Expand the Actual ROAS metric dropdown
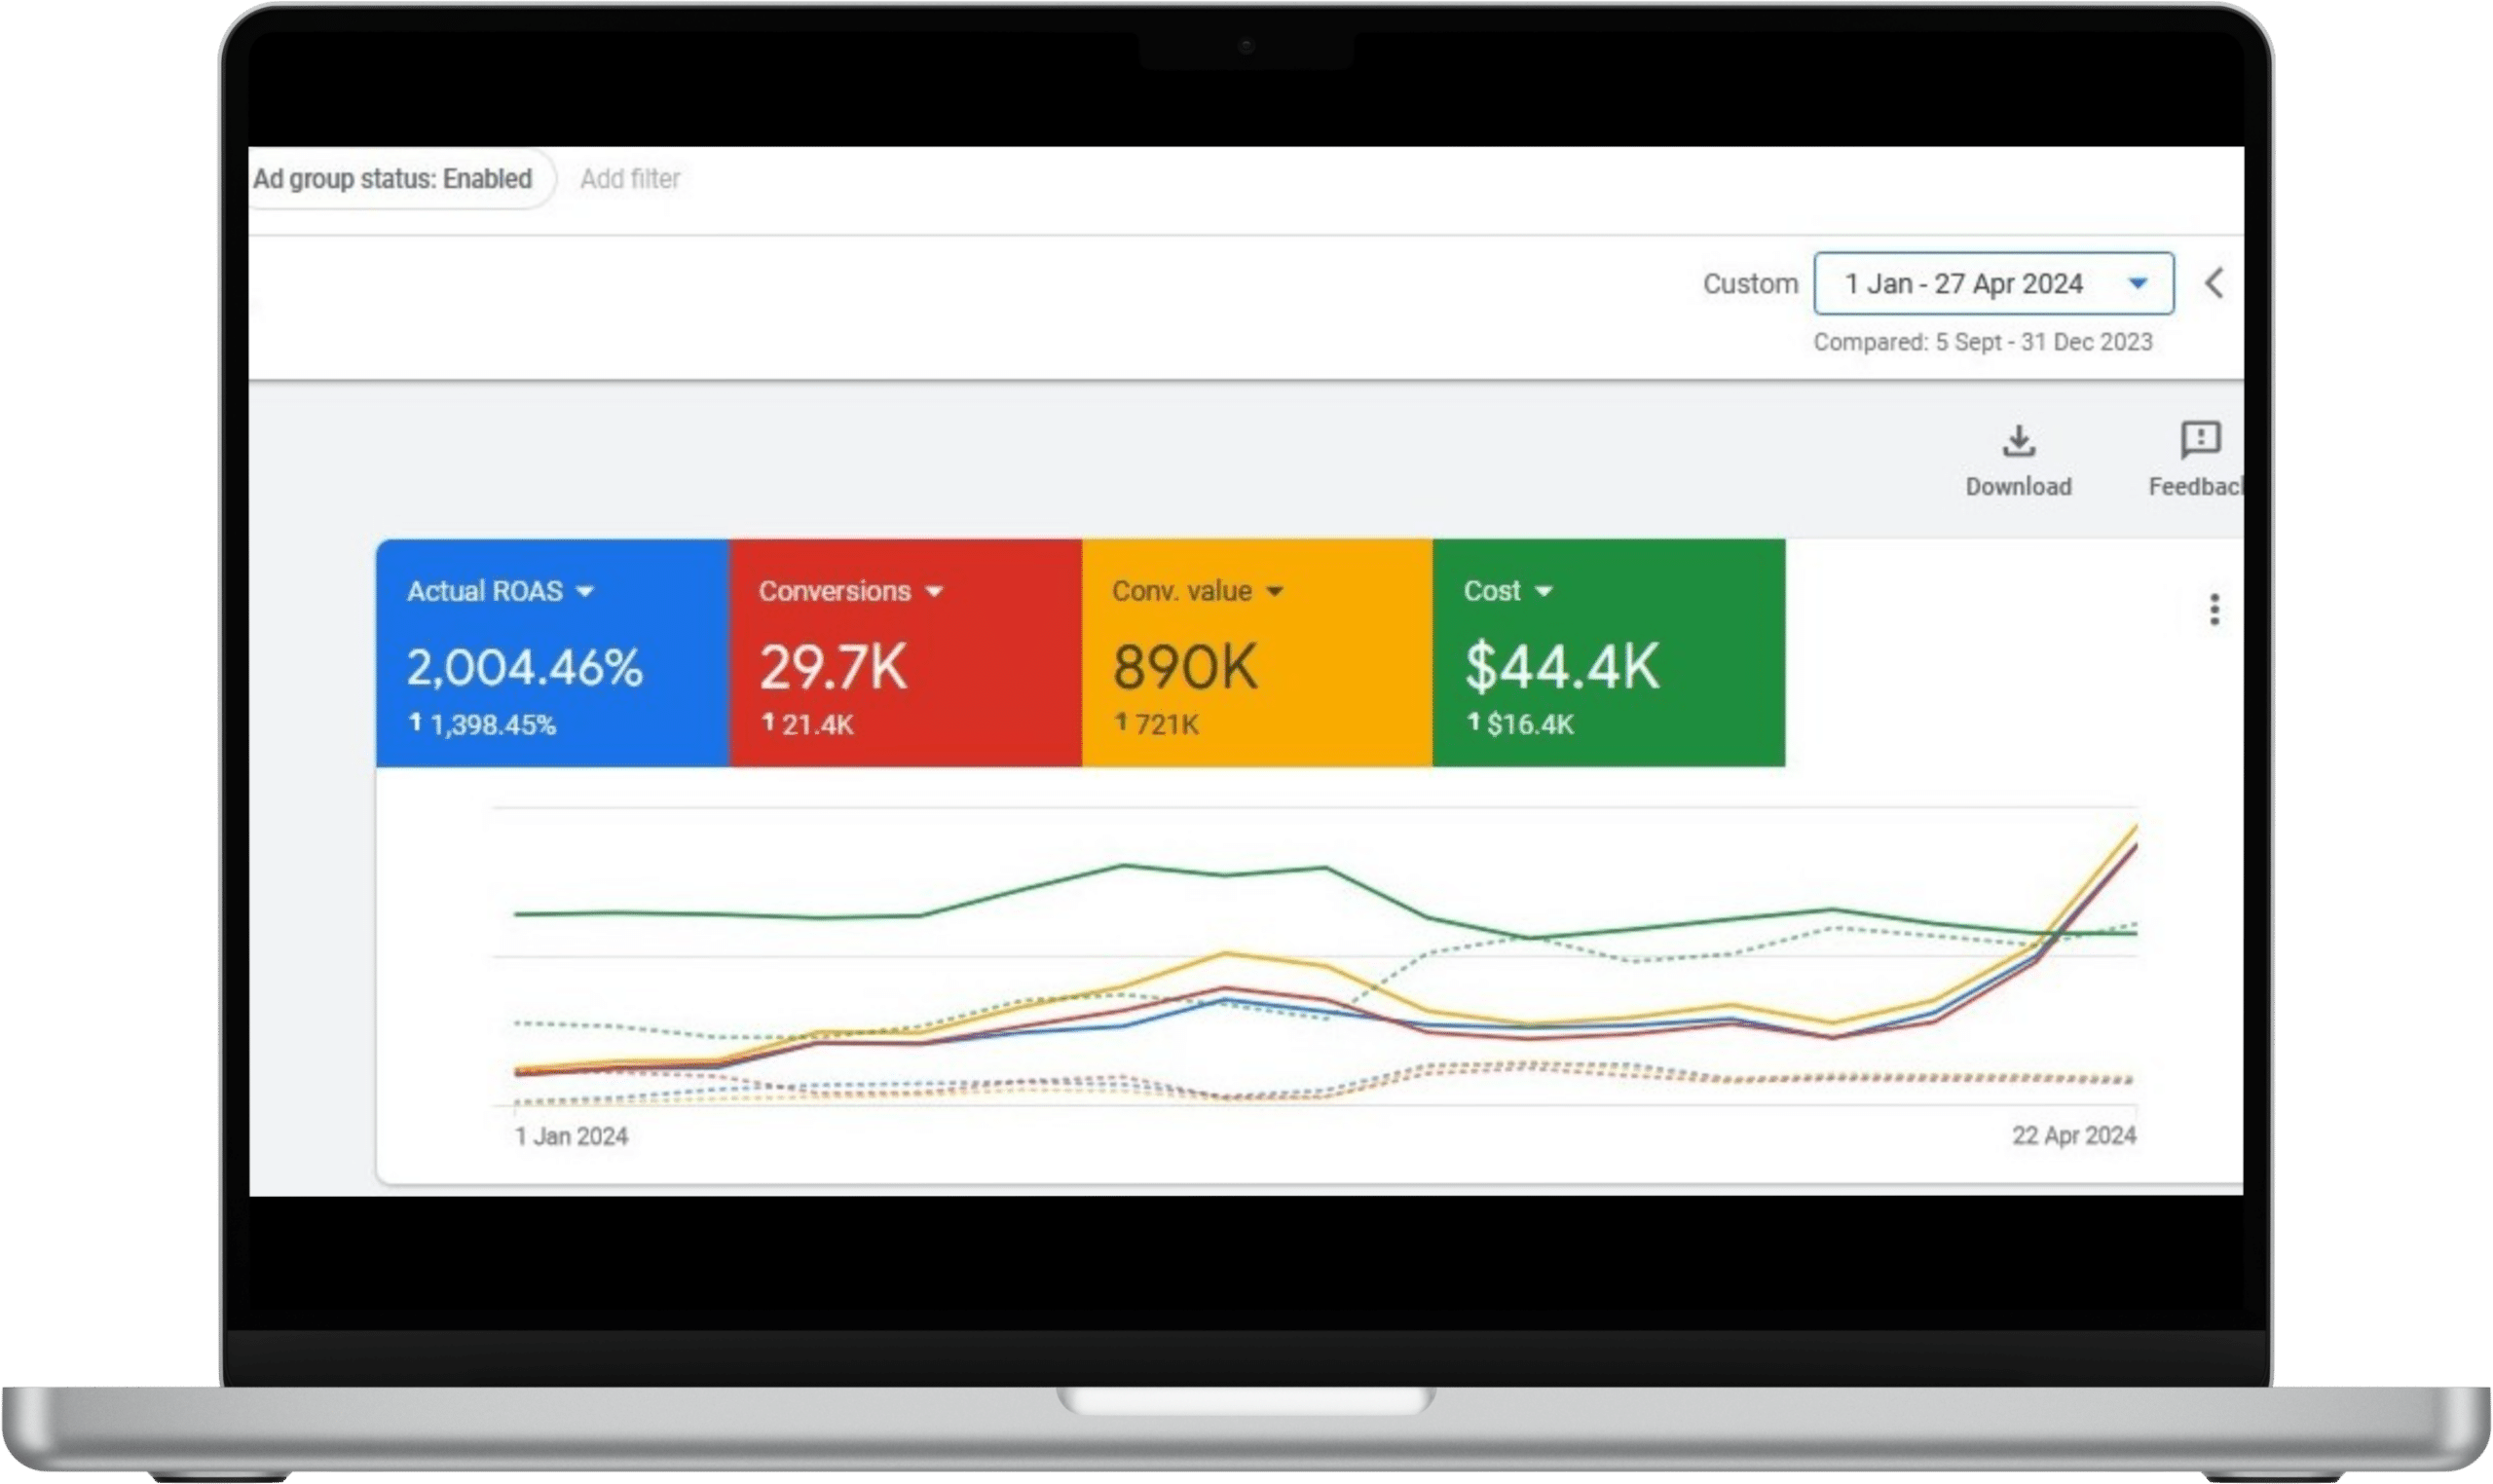This screenshot has height=1484, width=2493. point(584,591)
